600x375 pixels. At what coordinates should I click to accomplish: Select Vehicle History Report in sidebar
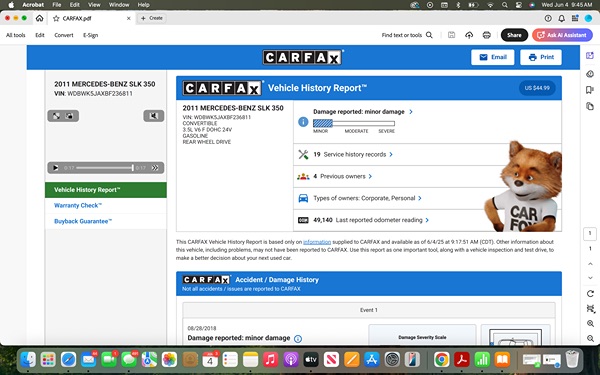106,190
